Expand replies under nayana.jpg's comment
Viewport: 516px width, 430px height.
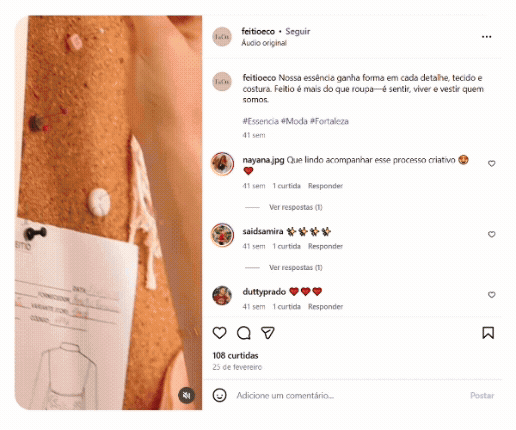[x=296, y=207]
